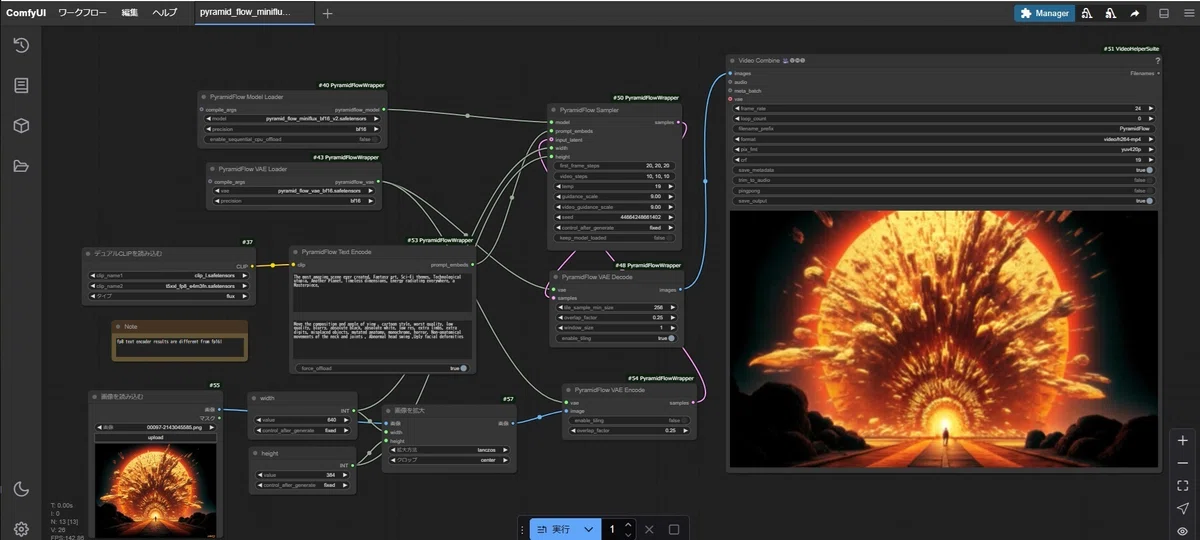Open settings gear in sidebar

tap(21, 529)
